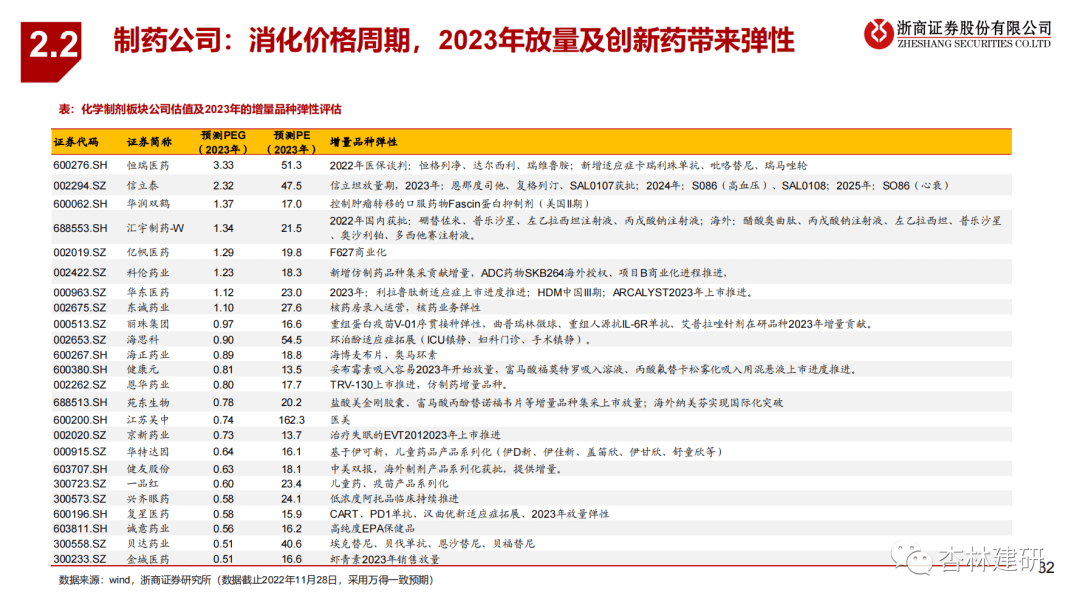Select company name 健康元
Viewport: 1080px width, 607px height.
143,370
